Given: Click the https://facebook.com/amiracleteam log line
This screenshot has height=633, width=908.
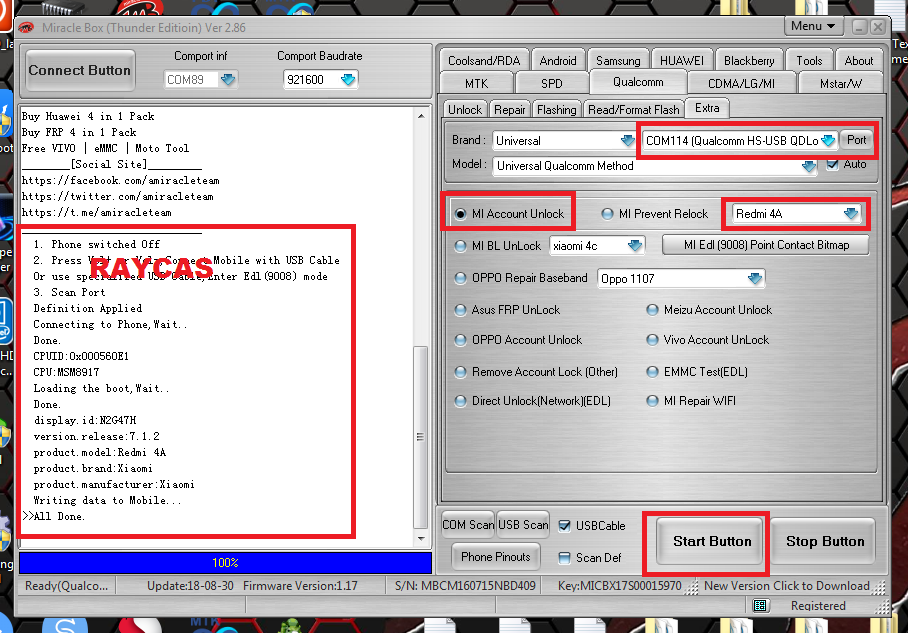Looking at the screenshot, I should (120, 181).
